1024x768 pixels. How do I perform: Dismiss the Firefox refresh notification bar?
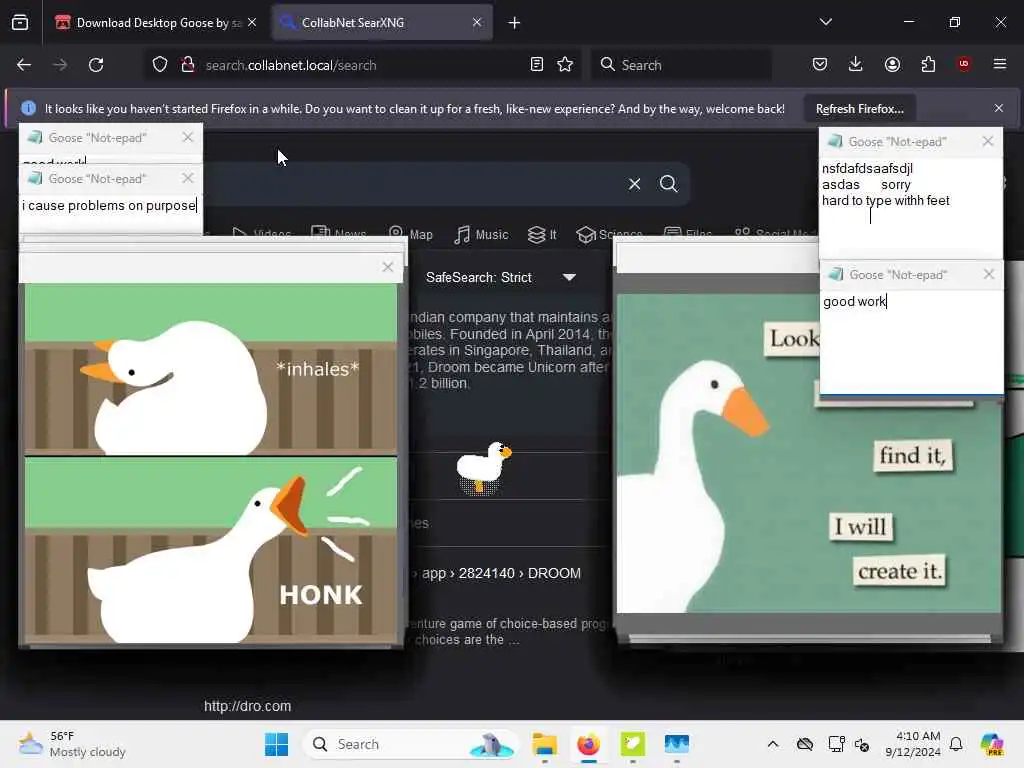pyautogui.click(x=999, y=108)
